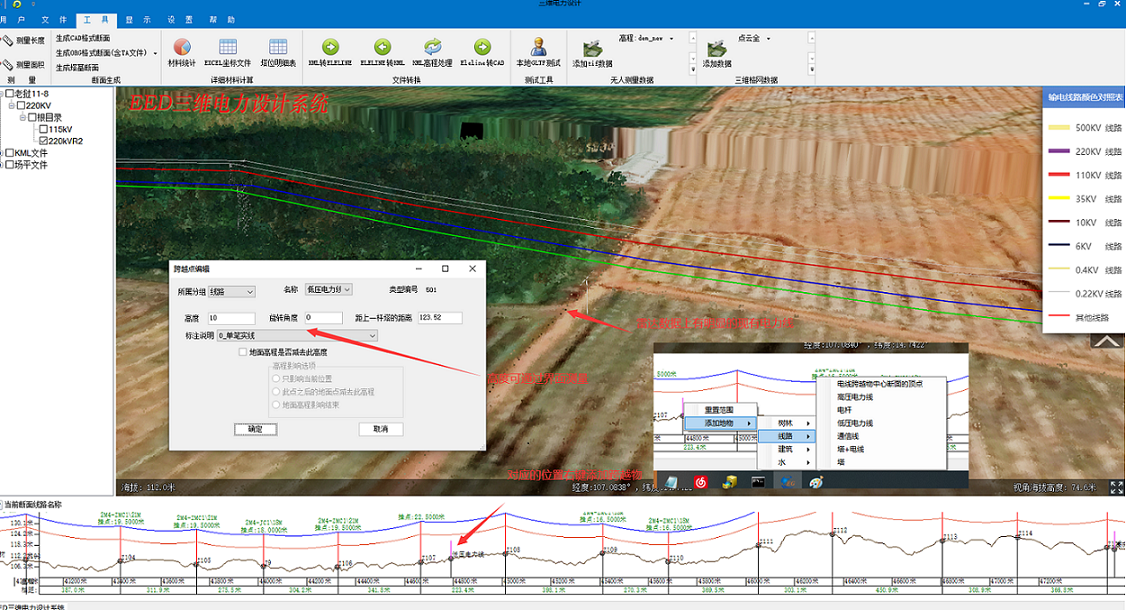Tick the 115kV tree checkbox
1126x610 pixels.
pyautogui.click(x=43, y=129)
